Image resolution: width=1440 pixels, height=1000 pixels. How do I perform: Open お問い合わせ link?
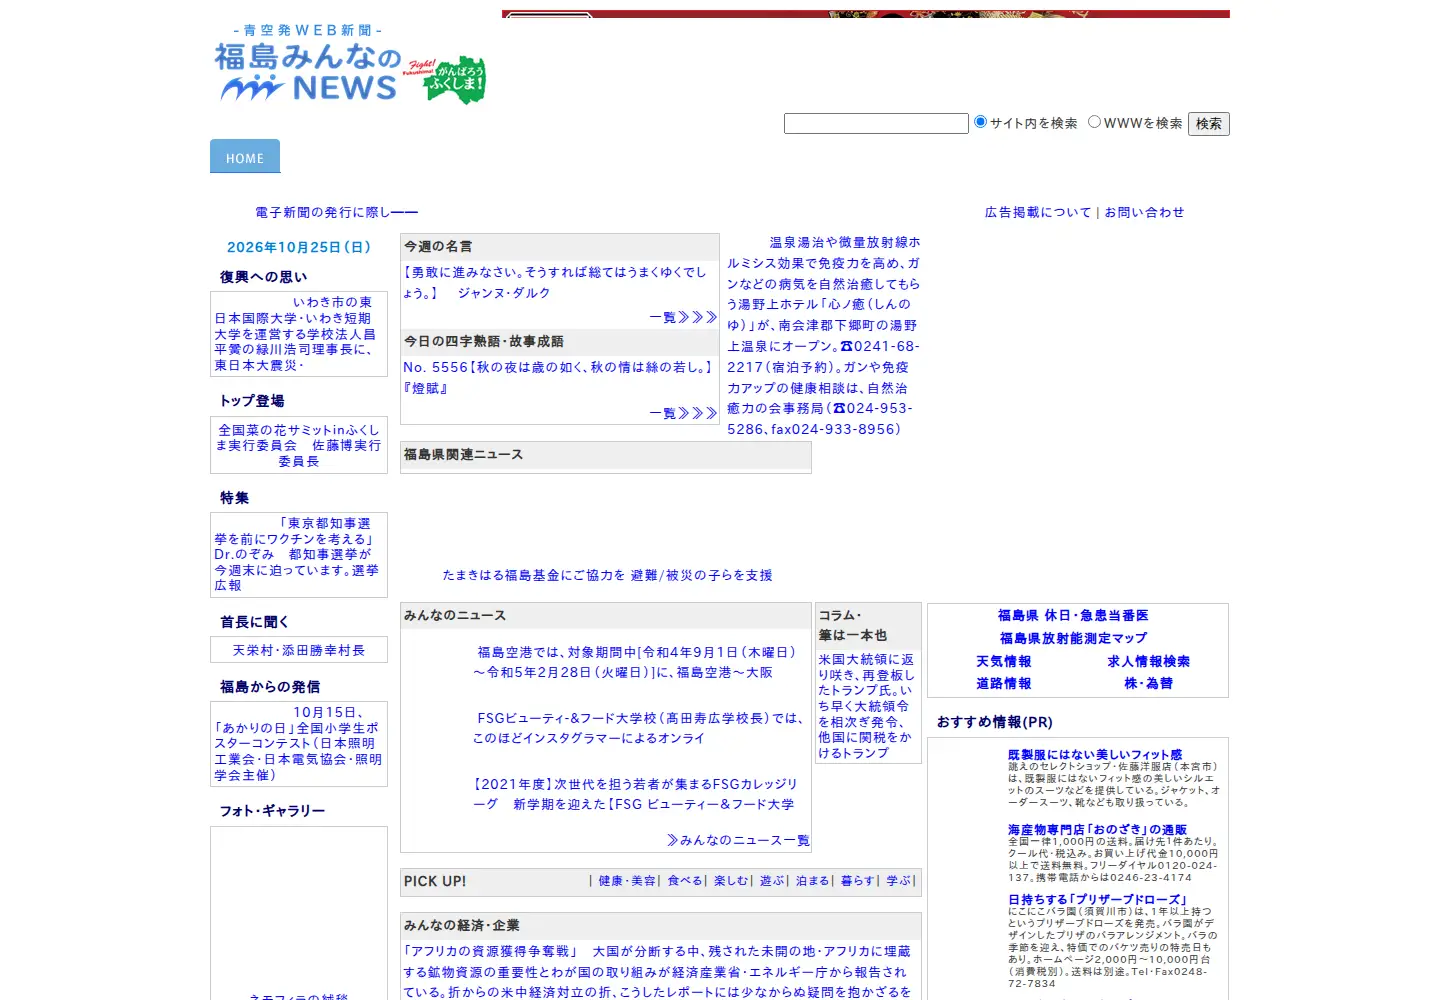1144,213
